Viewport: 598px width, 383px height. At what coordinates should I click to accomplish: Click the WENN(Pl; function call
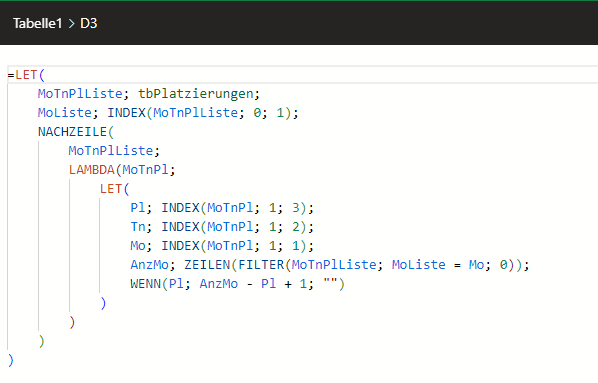click(160, 284)
